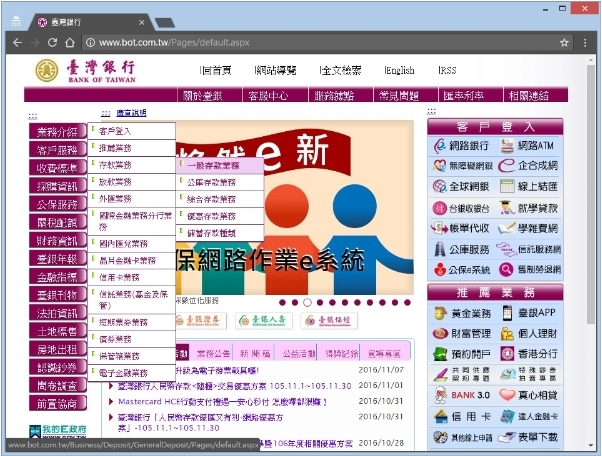Open the Mastercard HCE news link
Viewport: 602px width, 456px height.
point(223,401)
